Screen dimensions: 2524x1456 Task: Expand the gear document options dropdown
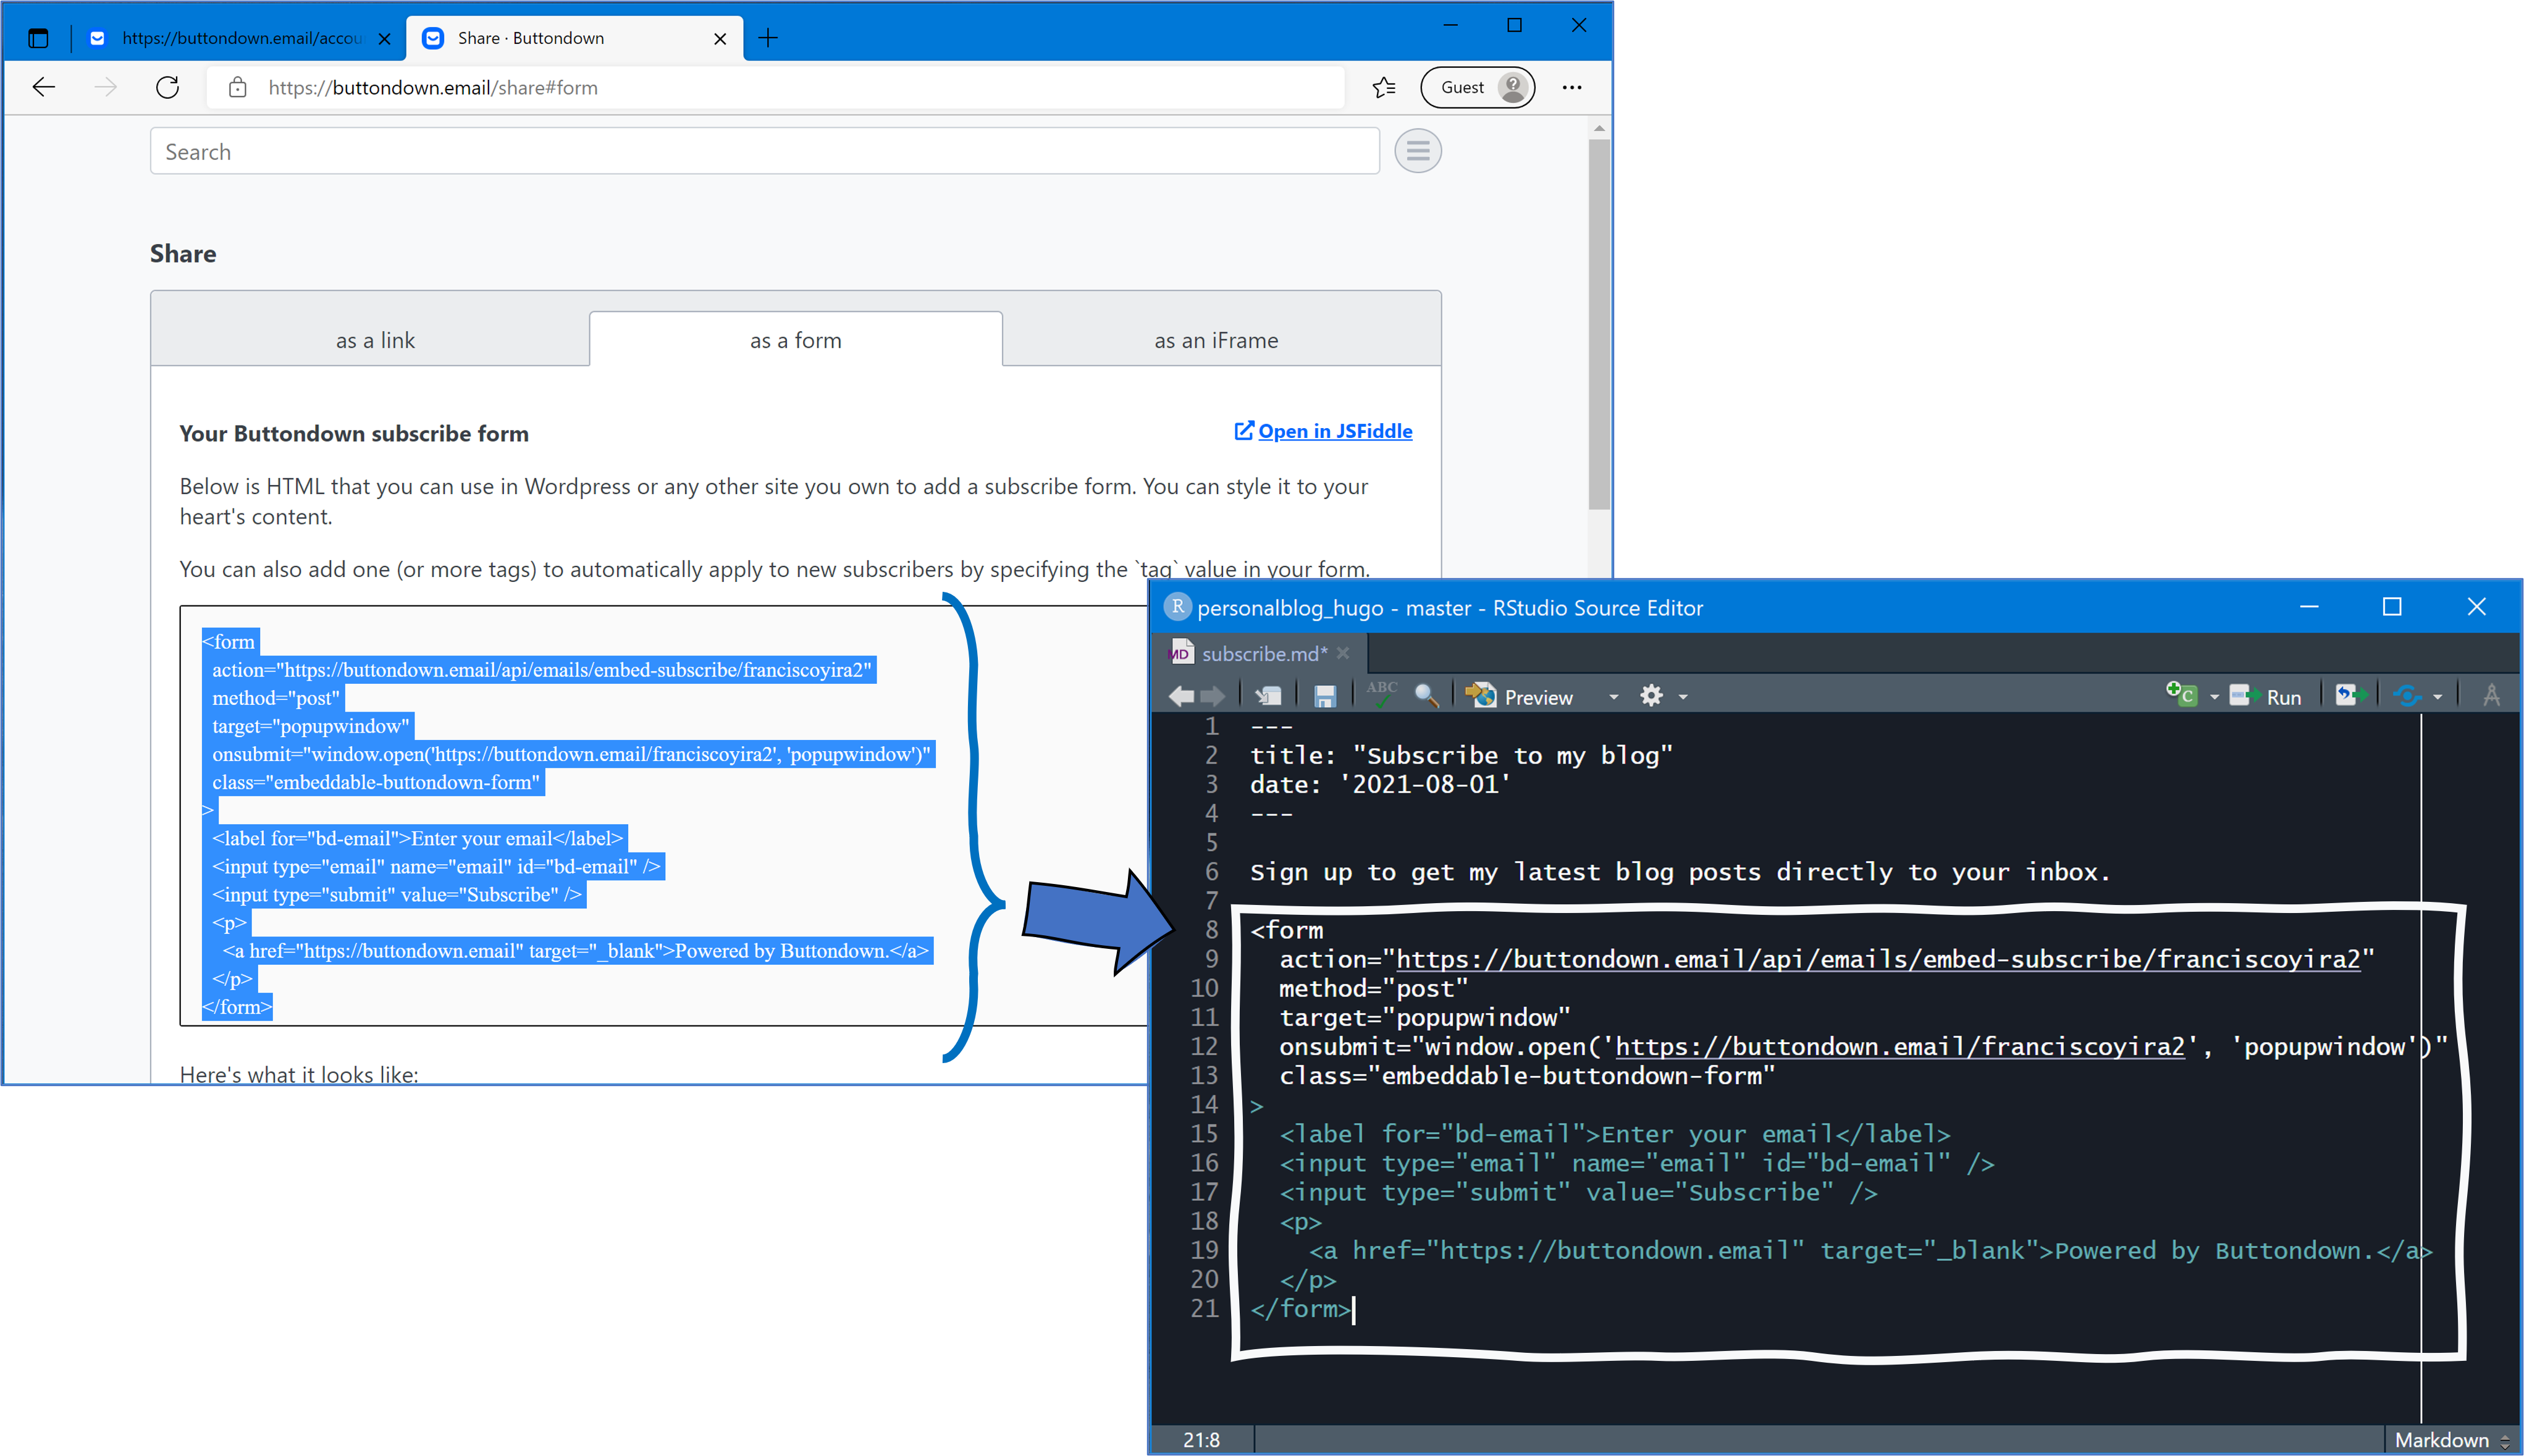pyautogui.click(x=1683, y=697)
